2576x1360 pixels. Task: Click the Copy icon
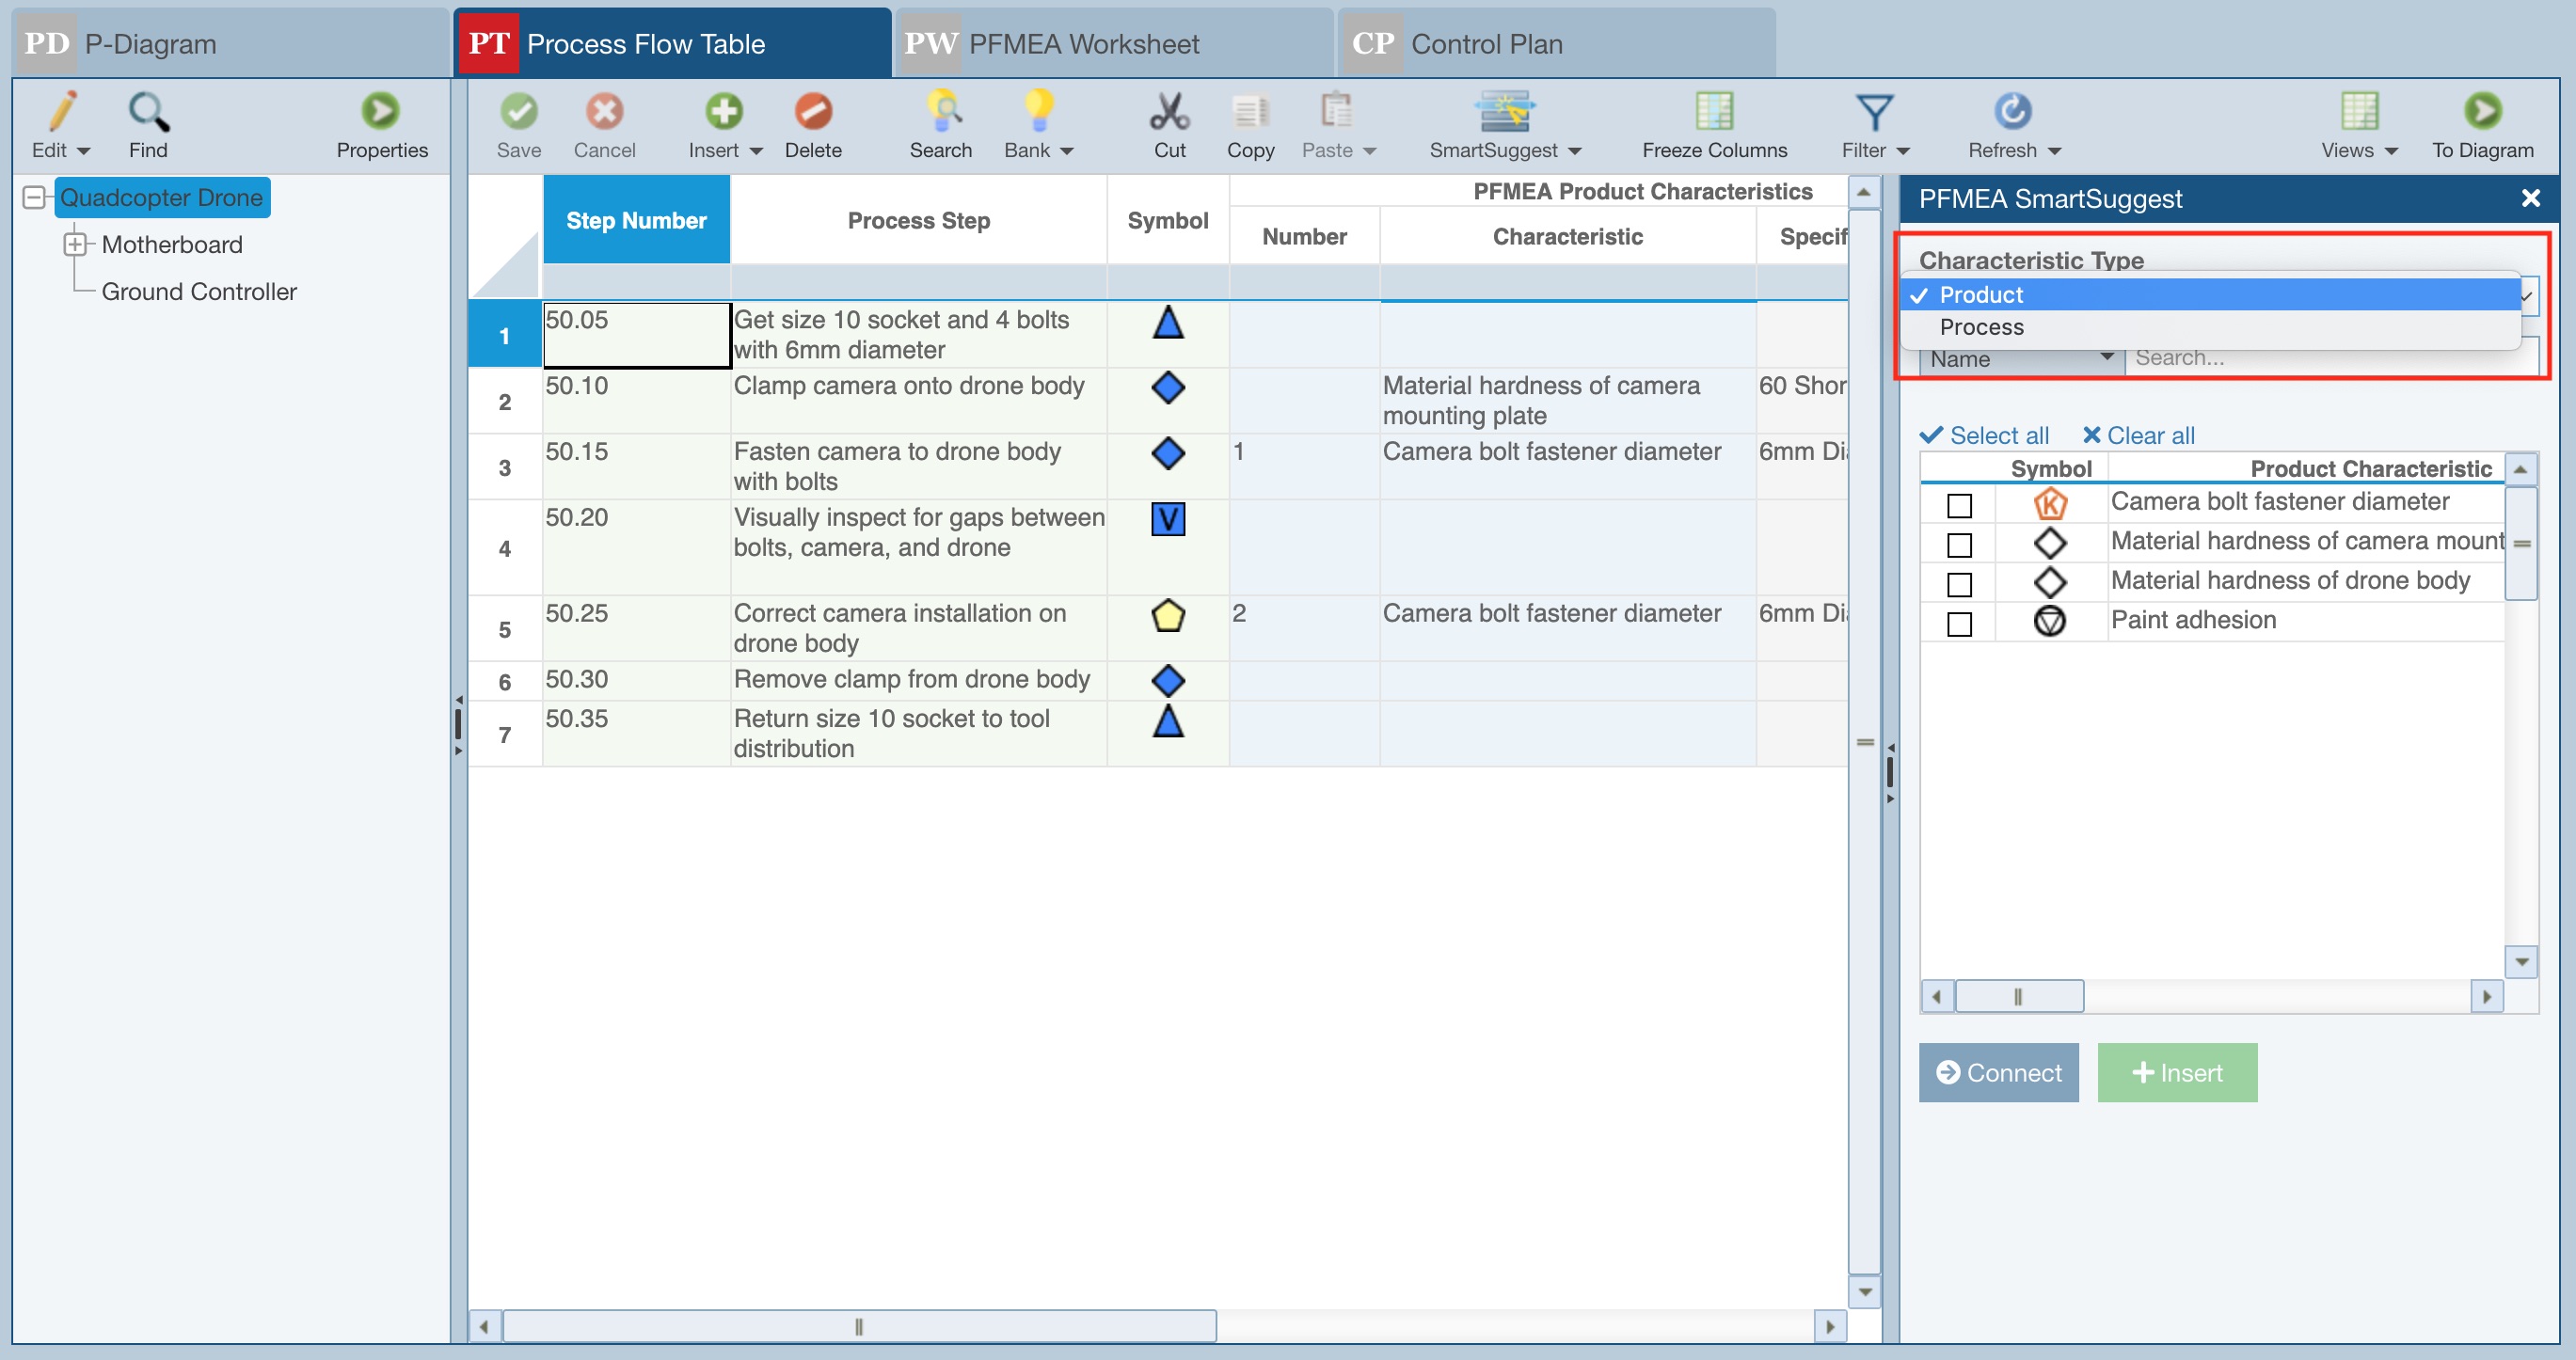[1249, 112]
